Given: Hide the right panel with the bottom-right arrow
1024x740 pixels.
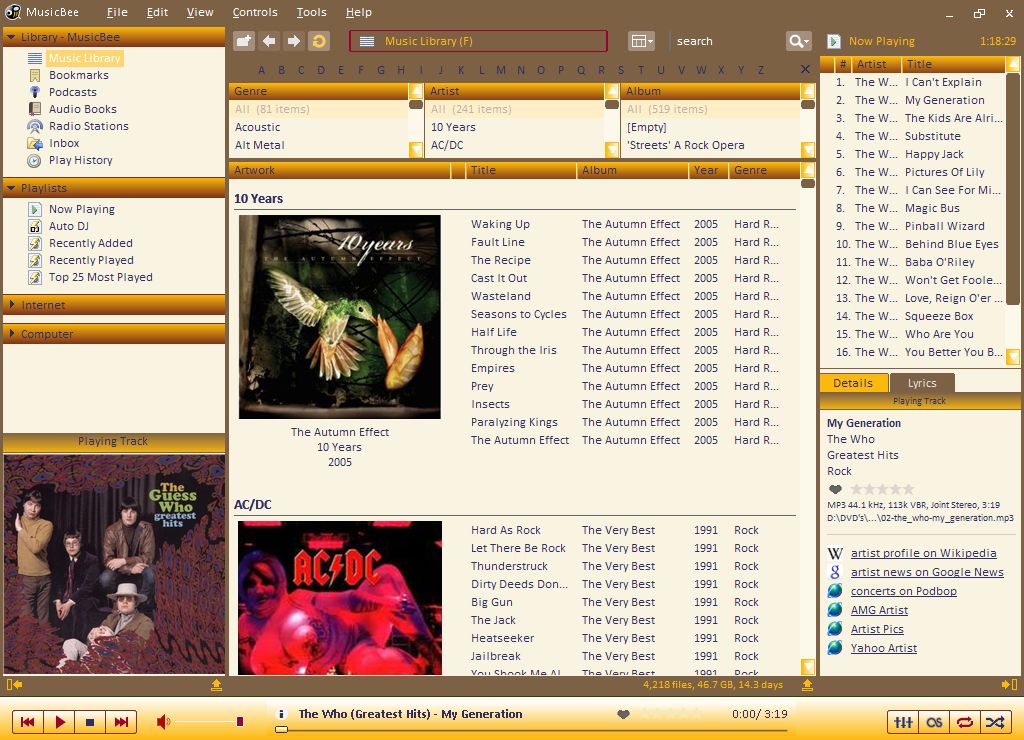Looking at the screenshot, I should pos(1010,684).
